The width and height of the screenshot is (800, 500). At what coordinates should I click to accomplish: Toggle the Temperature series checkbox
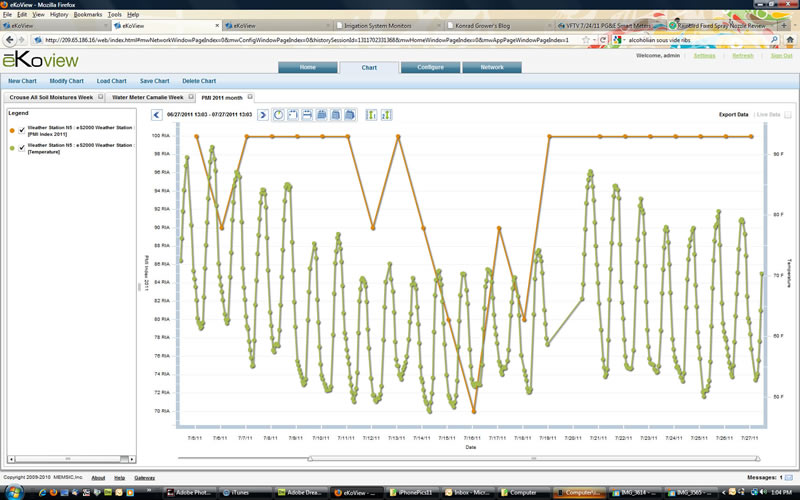pyautogui.click(x=21, y=147)
